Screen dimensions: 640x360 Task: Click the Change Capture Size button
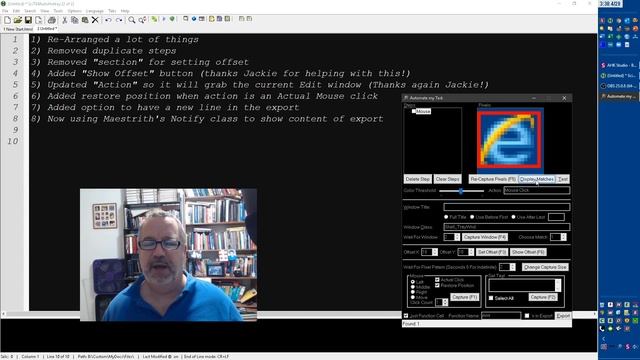545,267
